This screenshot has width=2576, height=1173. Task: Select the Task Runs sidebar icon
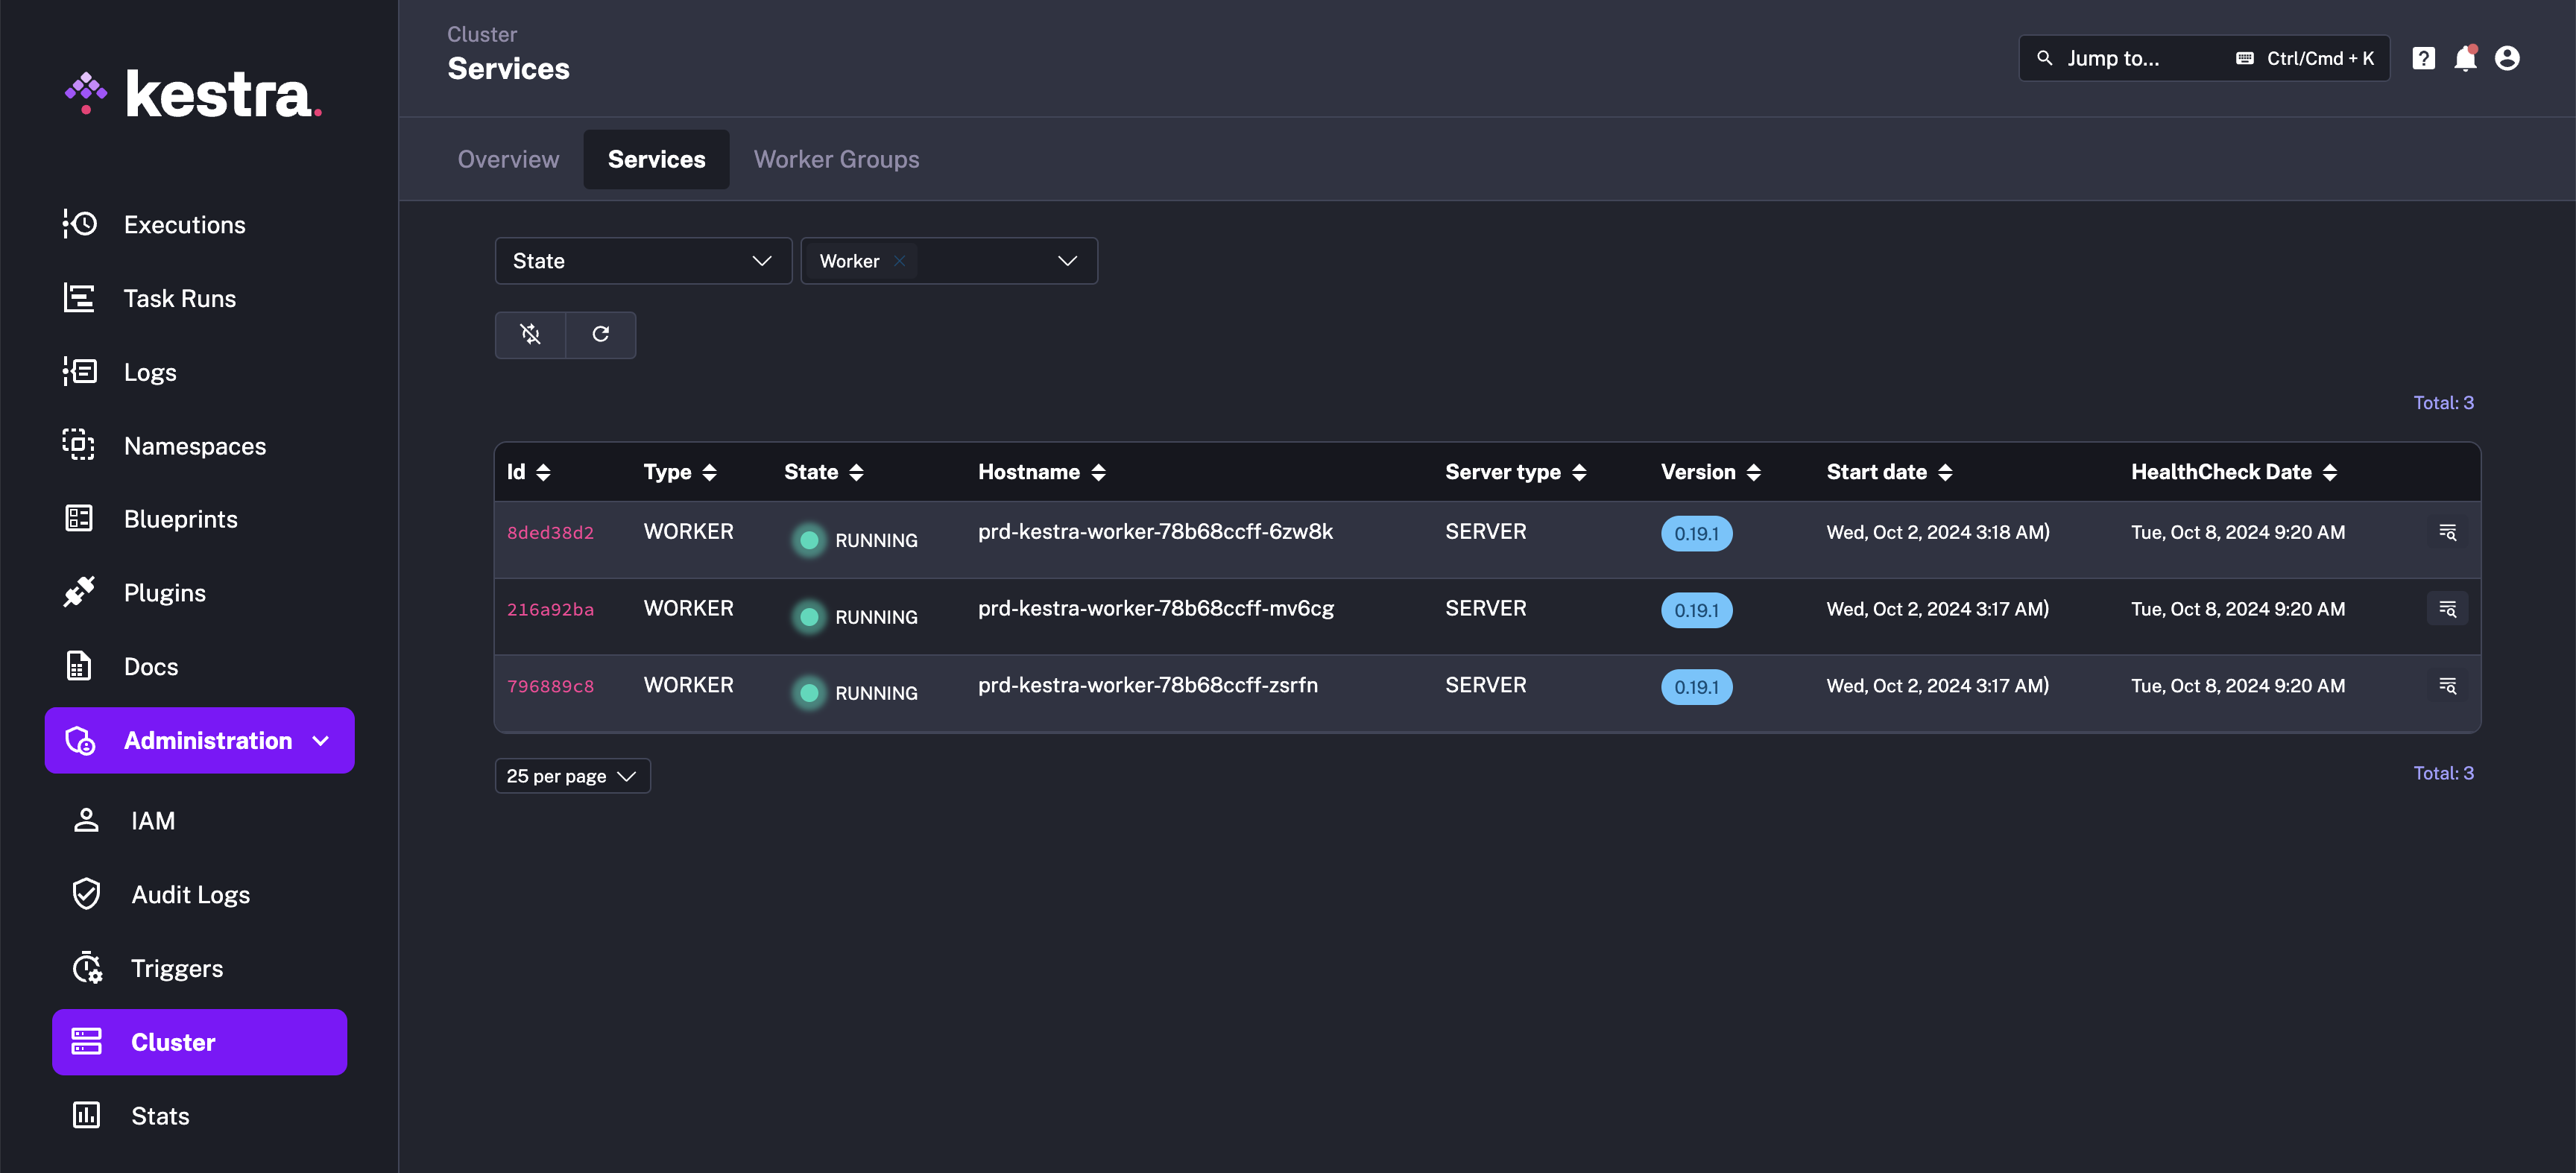pyautogui.click(x=80, y=297)
